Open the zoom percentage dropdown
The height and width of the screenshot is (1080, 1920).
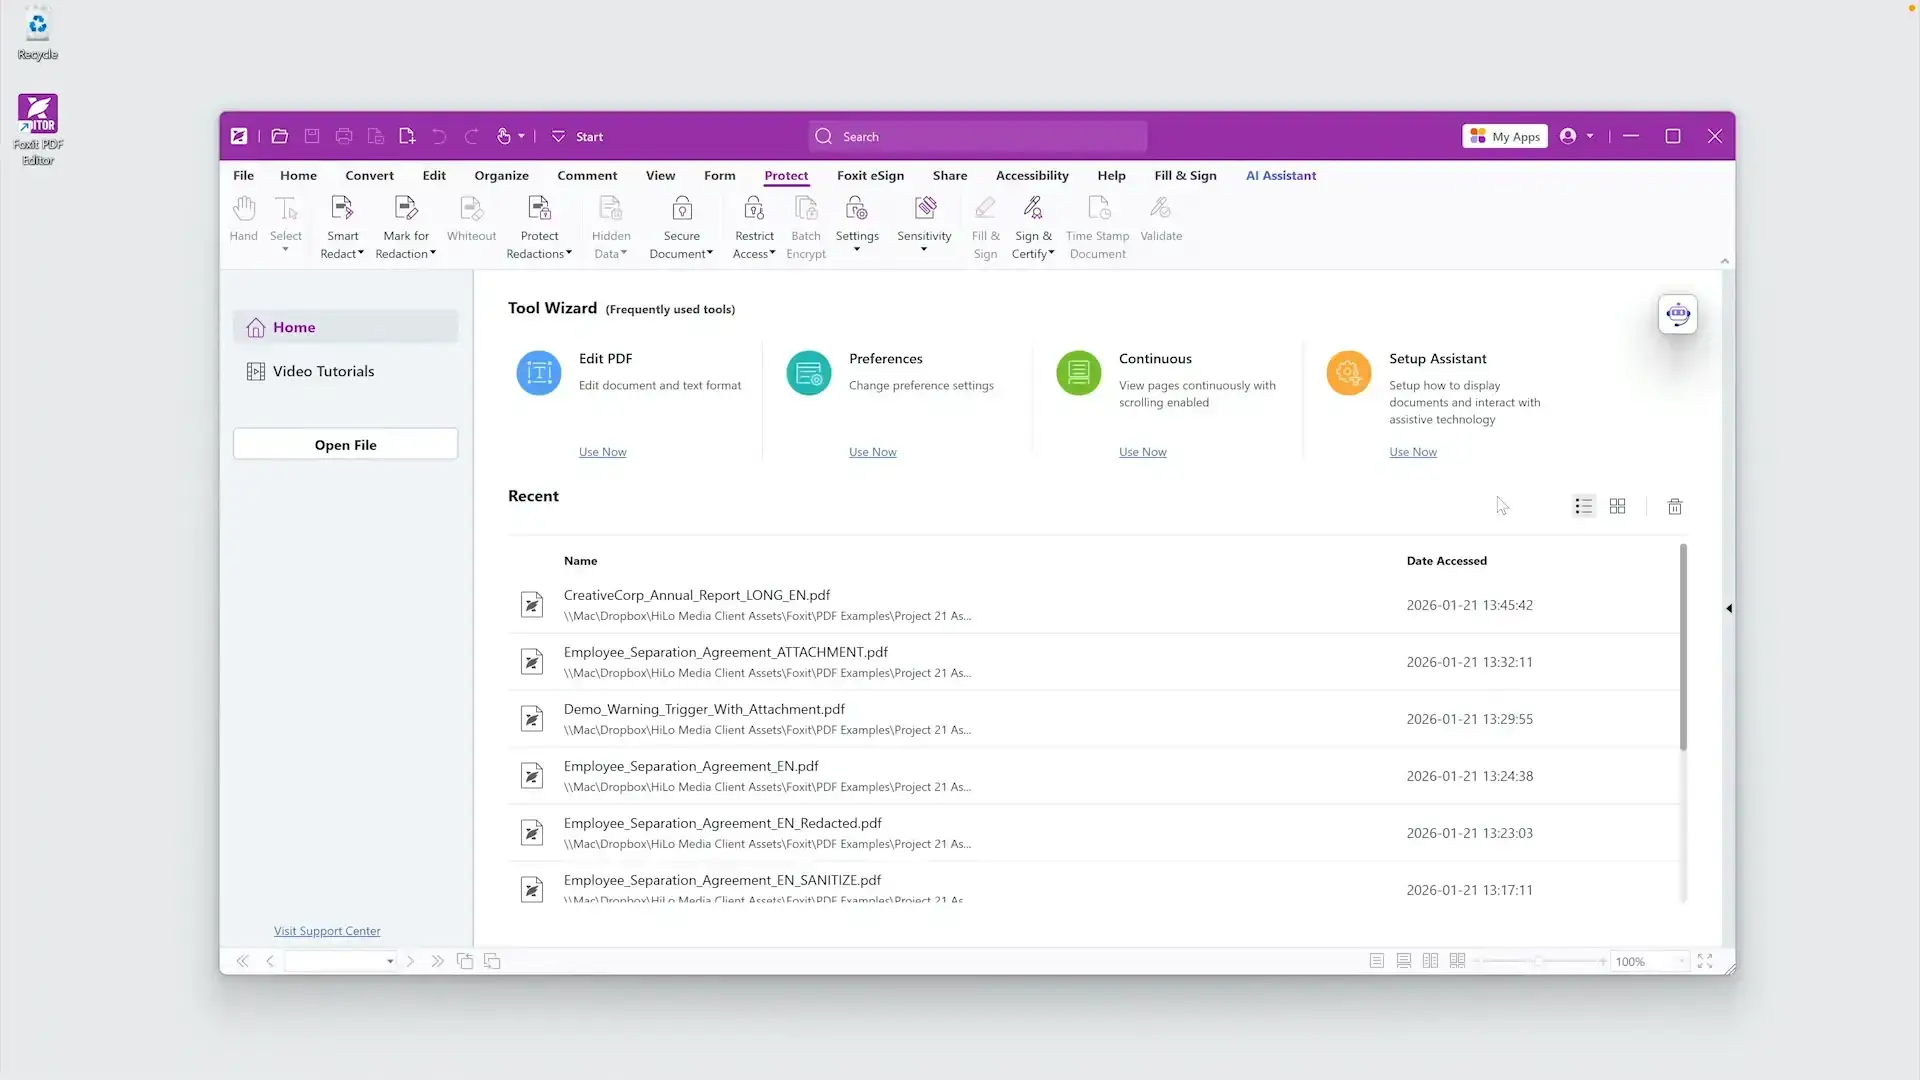pos(1682,961)
